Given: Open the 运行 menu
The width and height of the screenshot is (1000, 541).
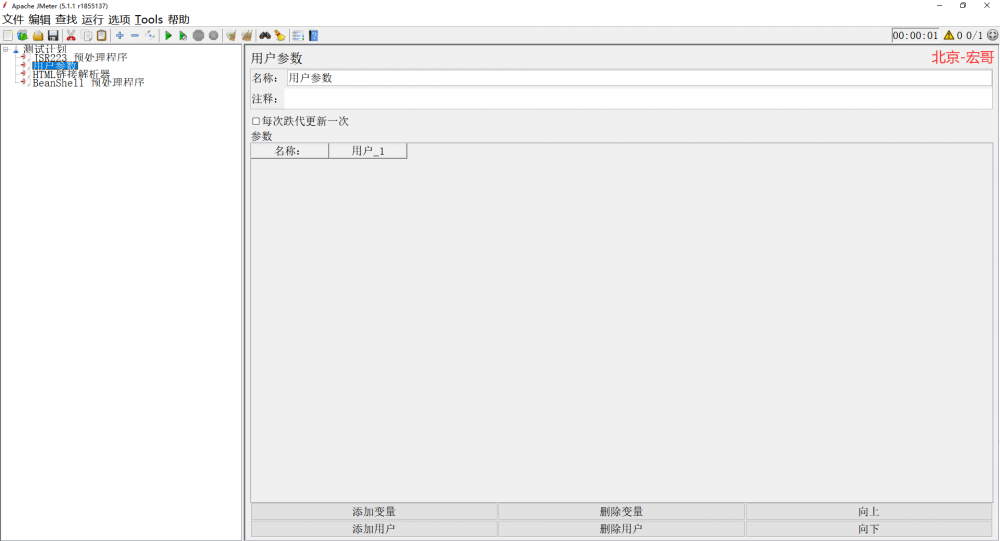Looking at the screenshot, I should 92,20.
